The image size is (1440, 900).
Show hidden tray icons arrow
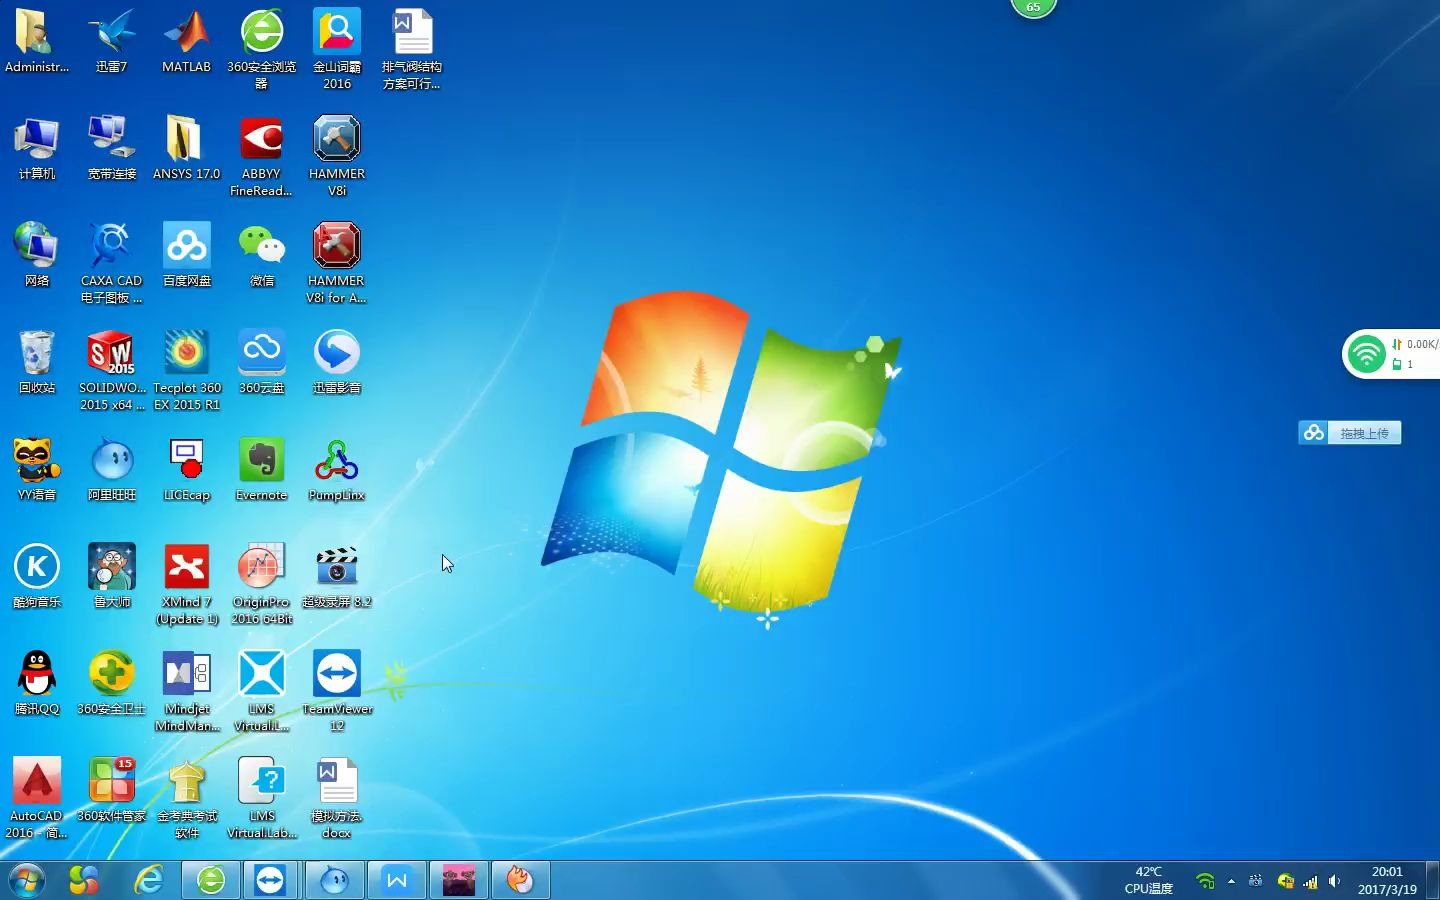click(1231, 881)
